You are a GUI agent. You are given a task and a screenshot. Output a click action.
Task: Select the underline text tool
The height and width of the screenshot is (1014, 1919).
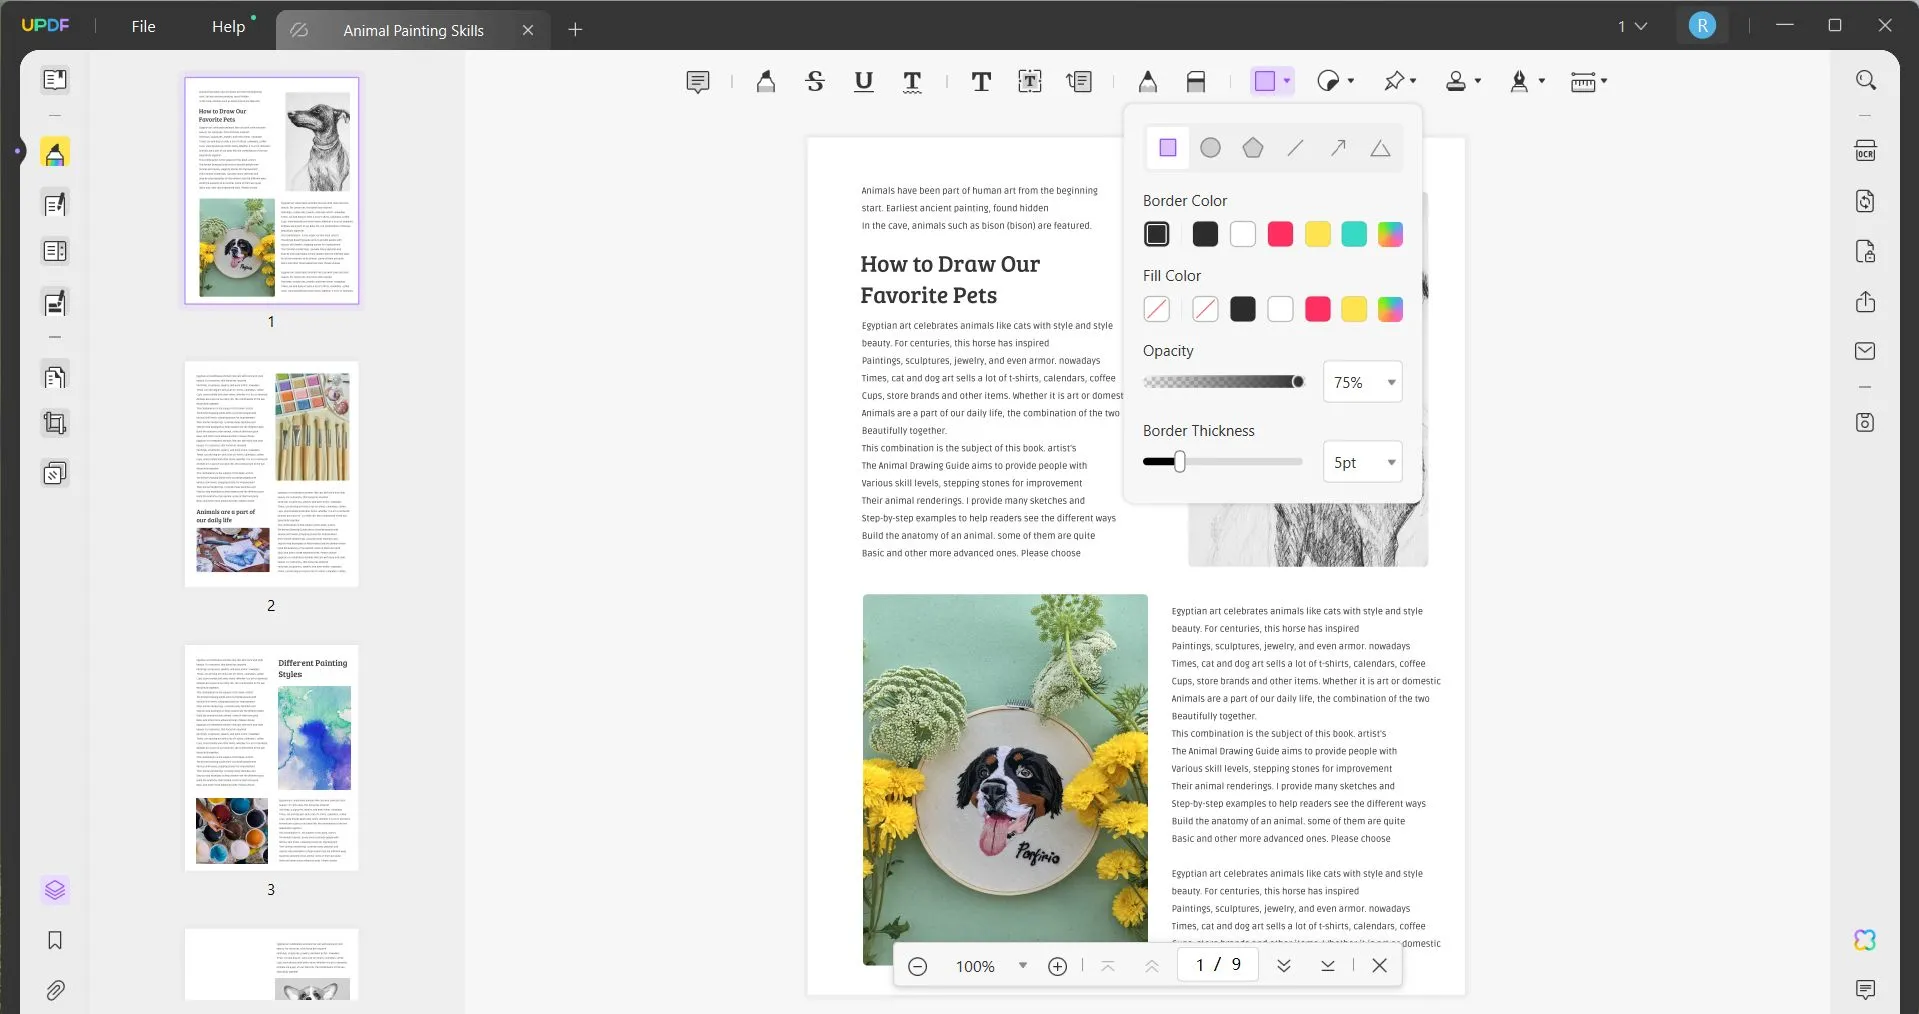(x=864, y=82)
